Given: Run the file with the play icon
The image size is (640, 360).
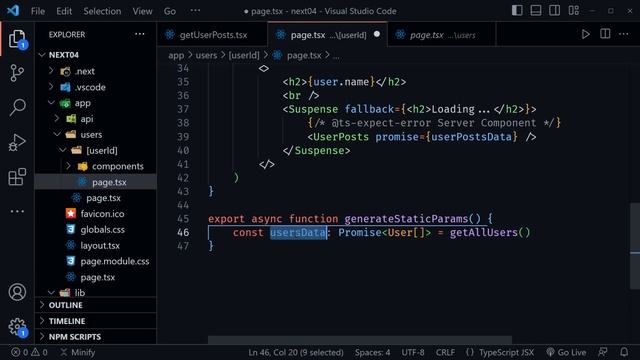Looking at the screenshot, I should click(586, 34).
